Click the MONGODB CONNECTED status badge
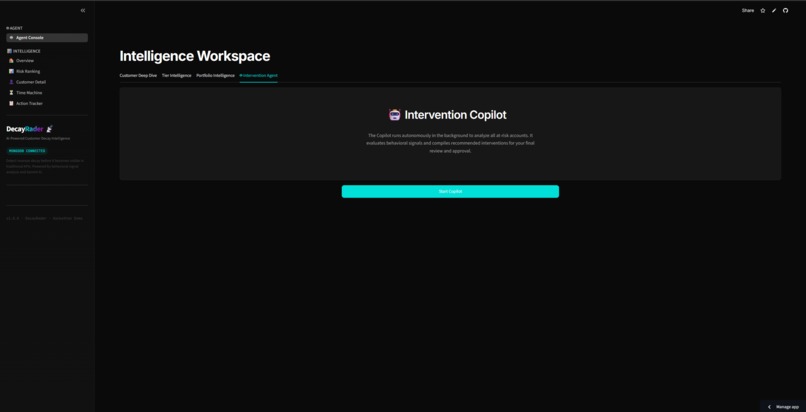The width and height of the screenshot is (806, 412). coord(27,151)
